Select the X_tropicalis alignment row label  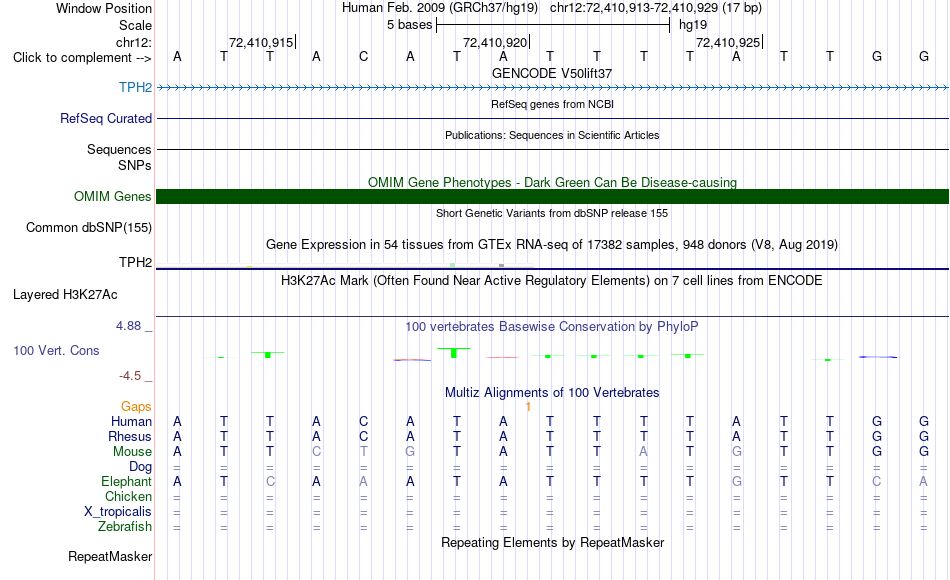click(118, 512)
